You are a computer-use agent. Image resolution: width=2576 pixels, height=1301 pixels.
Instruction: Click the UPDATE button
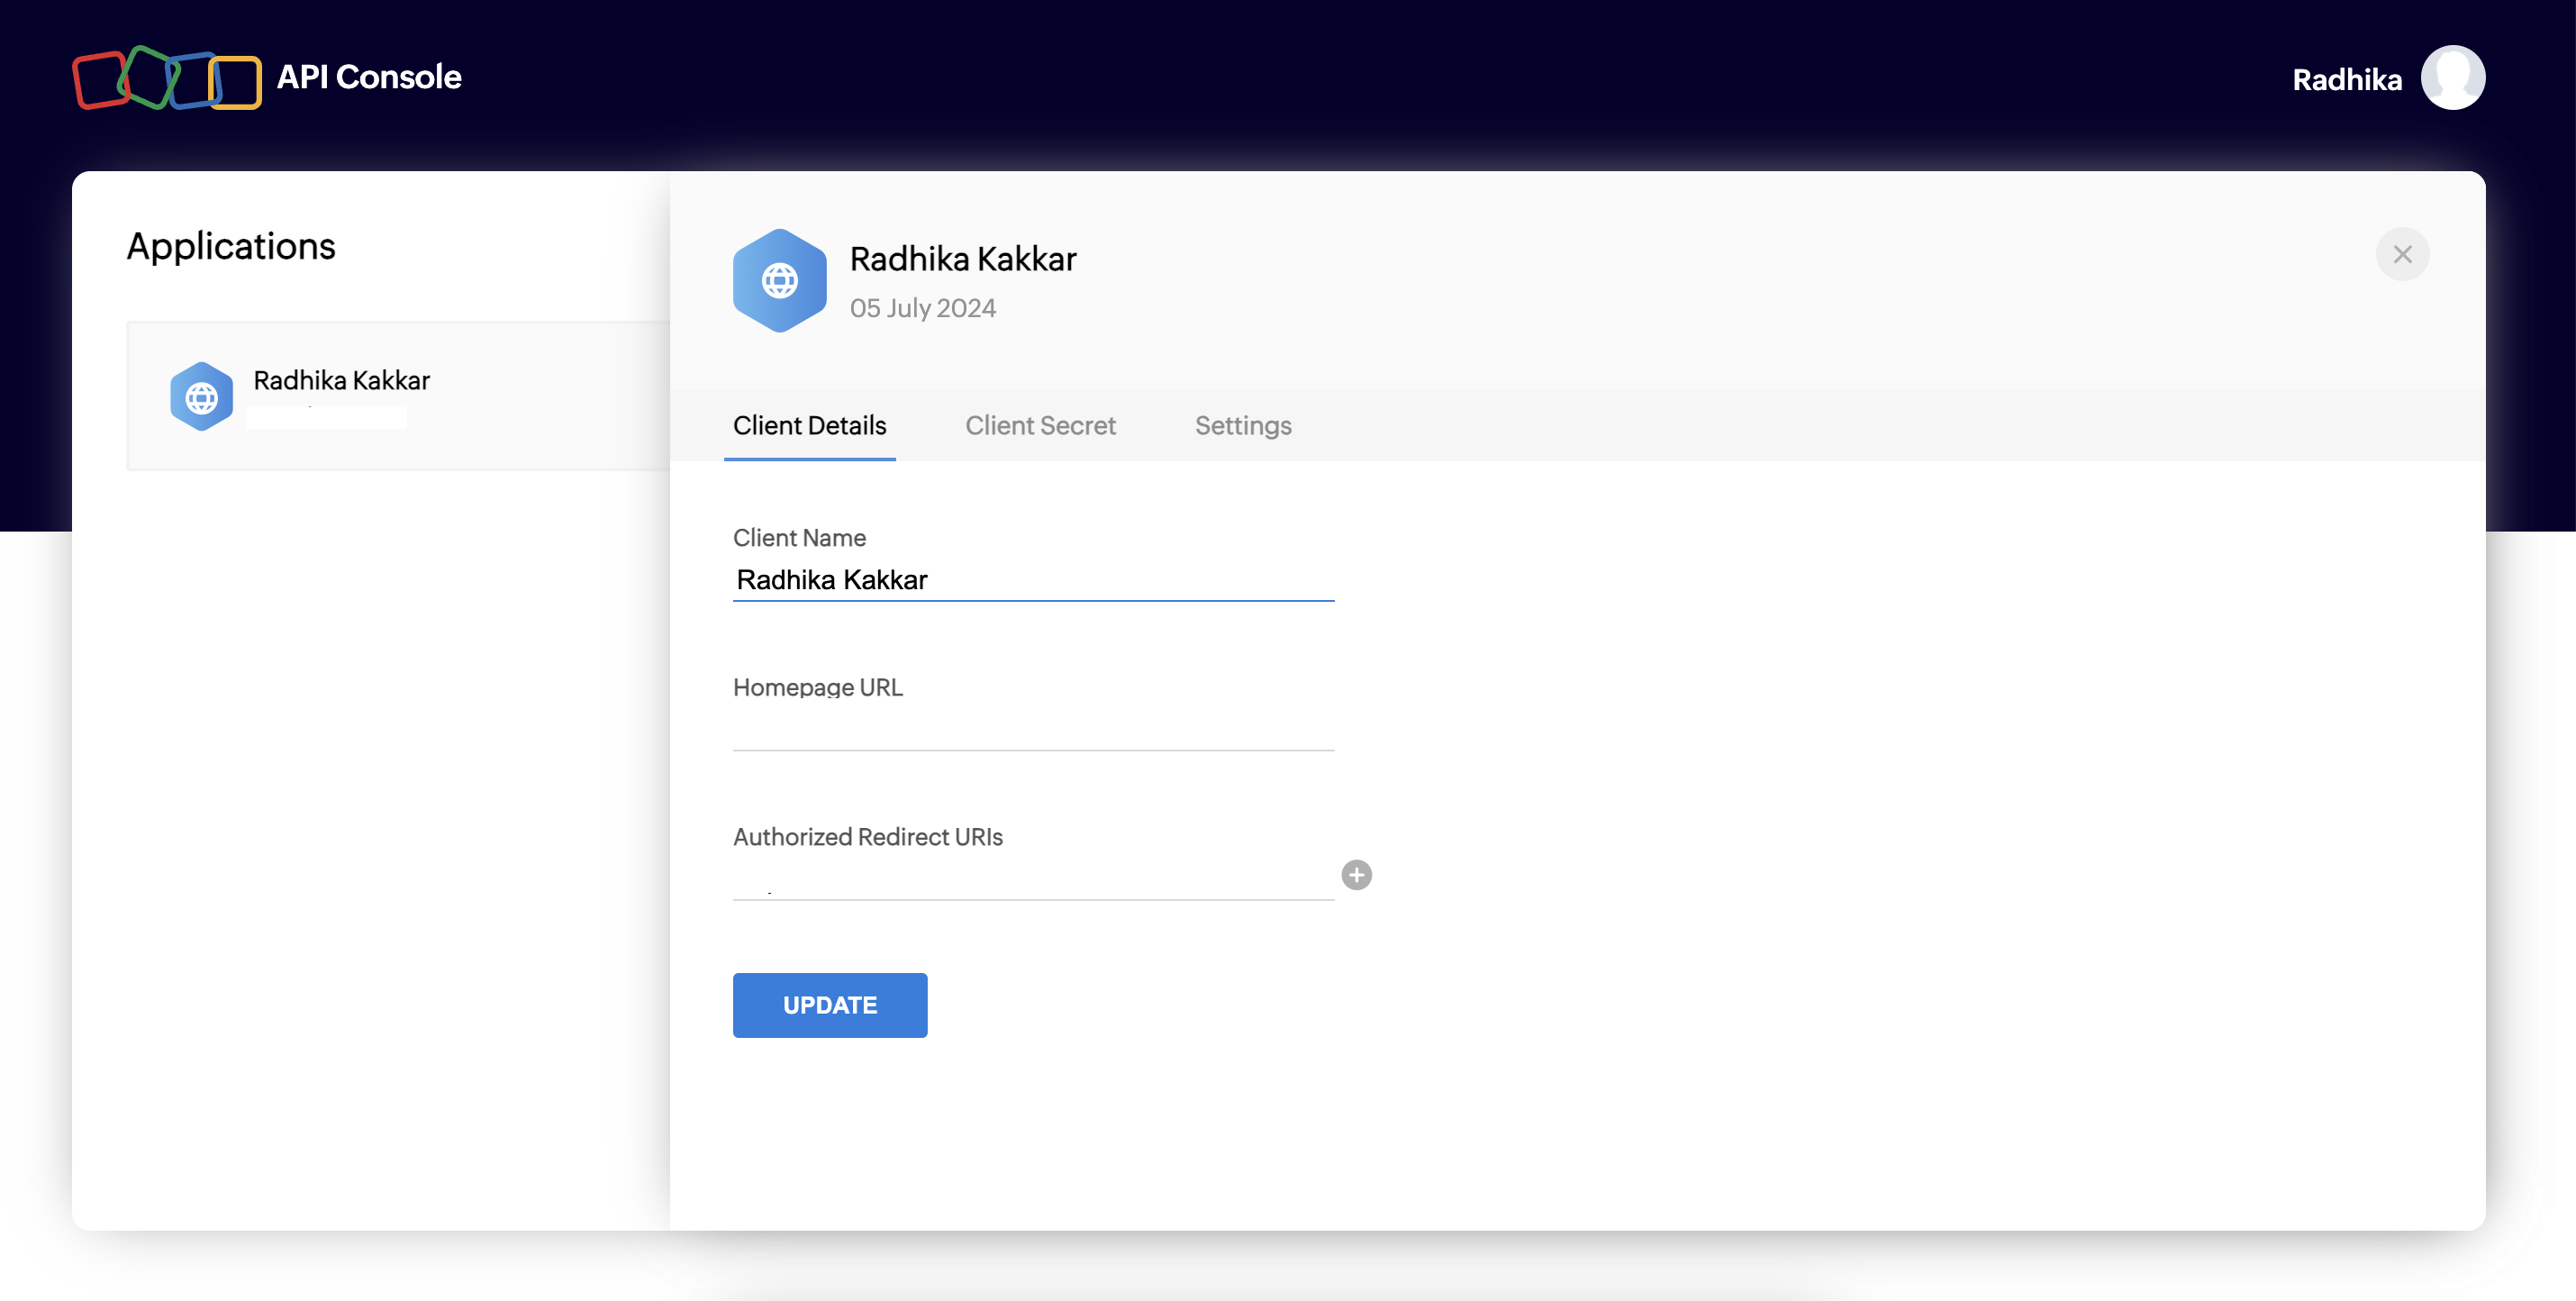click(829, 1005)
